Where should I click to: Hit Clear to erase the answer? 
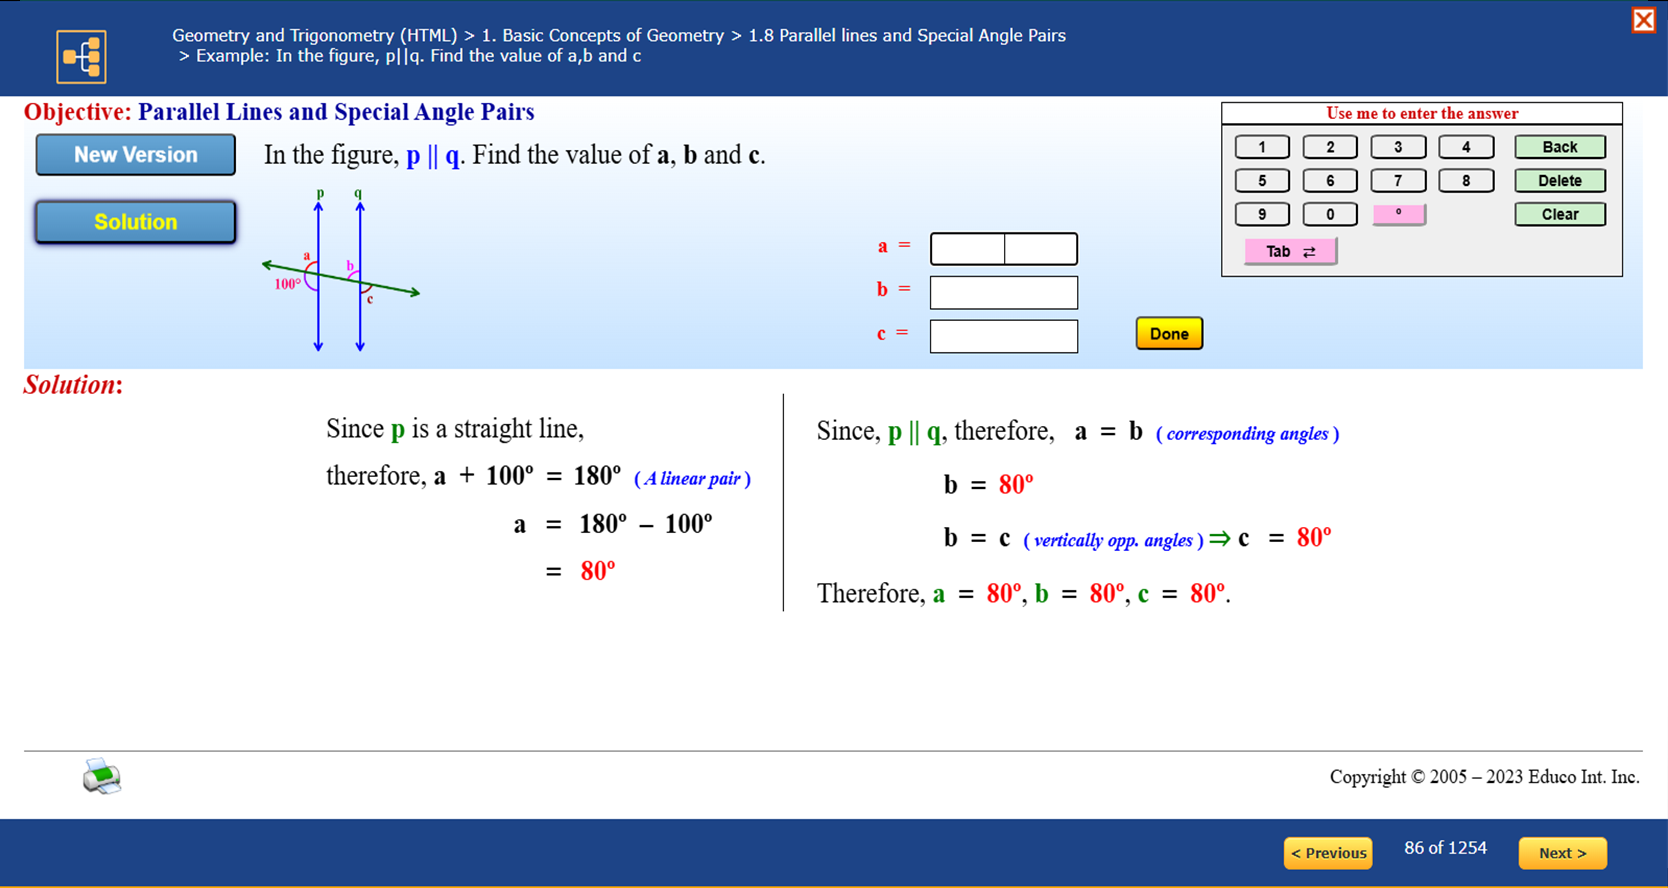pyautogui.click(x=1559, y=214)
